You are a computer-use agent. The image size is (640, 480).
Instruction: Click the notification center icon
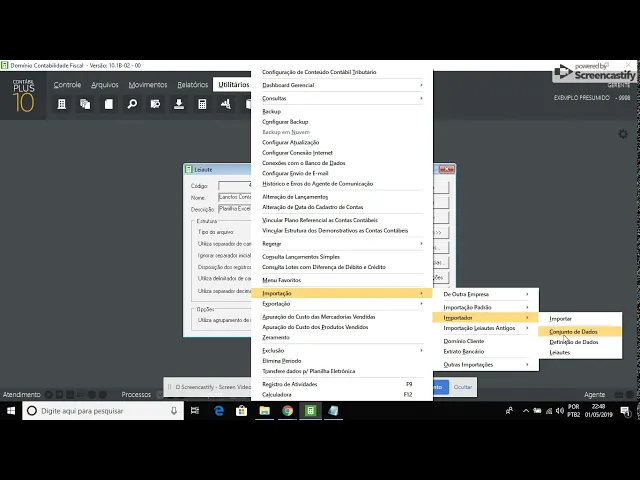tap(625, 411)
